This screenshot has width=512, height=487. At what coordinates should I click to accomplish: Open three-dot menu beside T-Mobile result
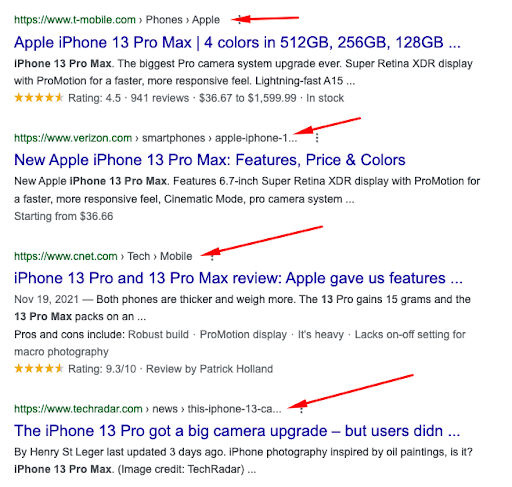[239, 19]
